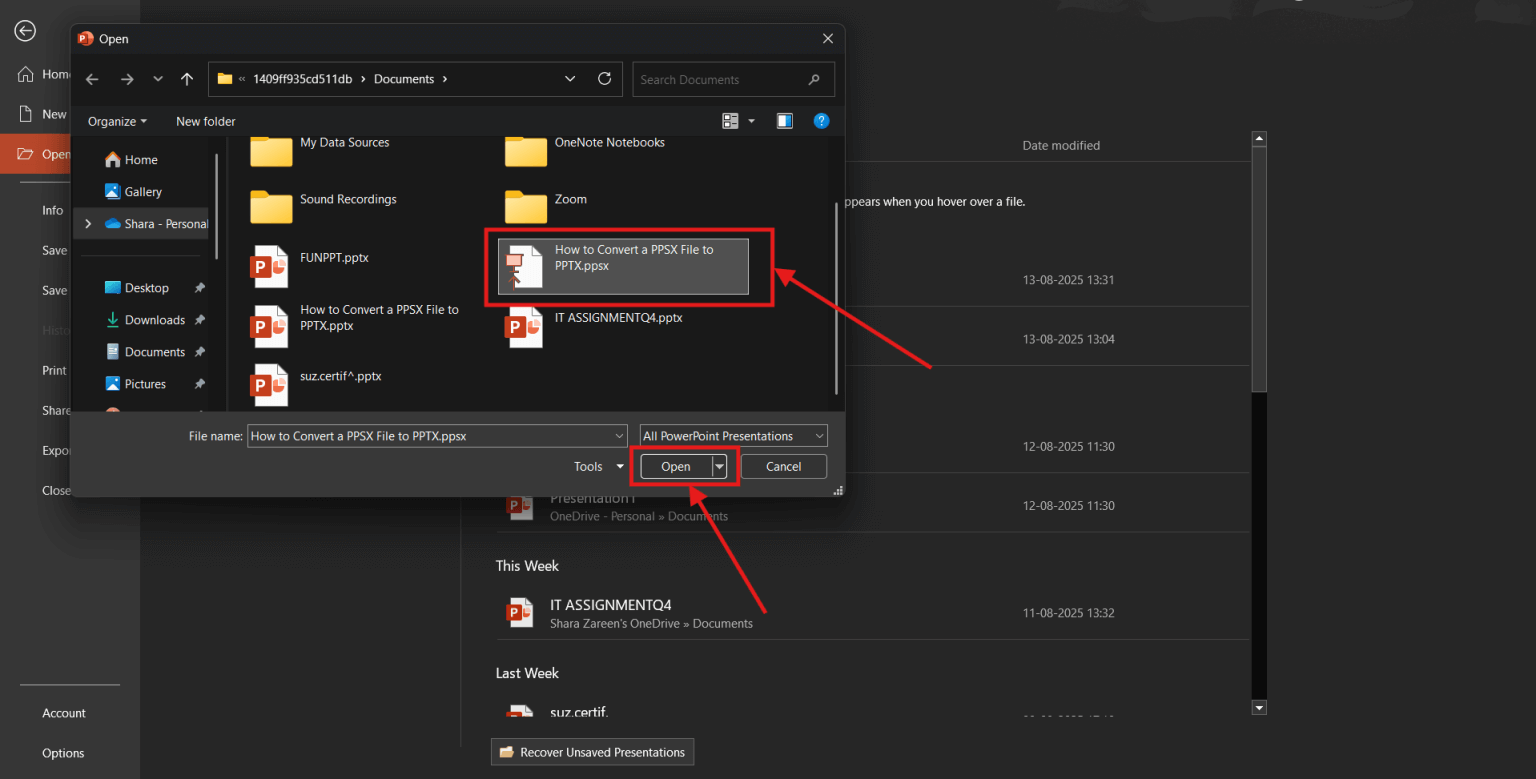Refresh the Documents folder listing
The width and height of the screenshot is (1536, 779).
pyautogui.click(x=604, y=79)
